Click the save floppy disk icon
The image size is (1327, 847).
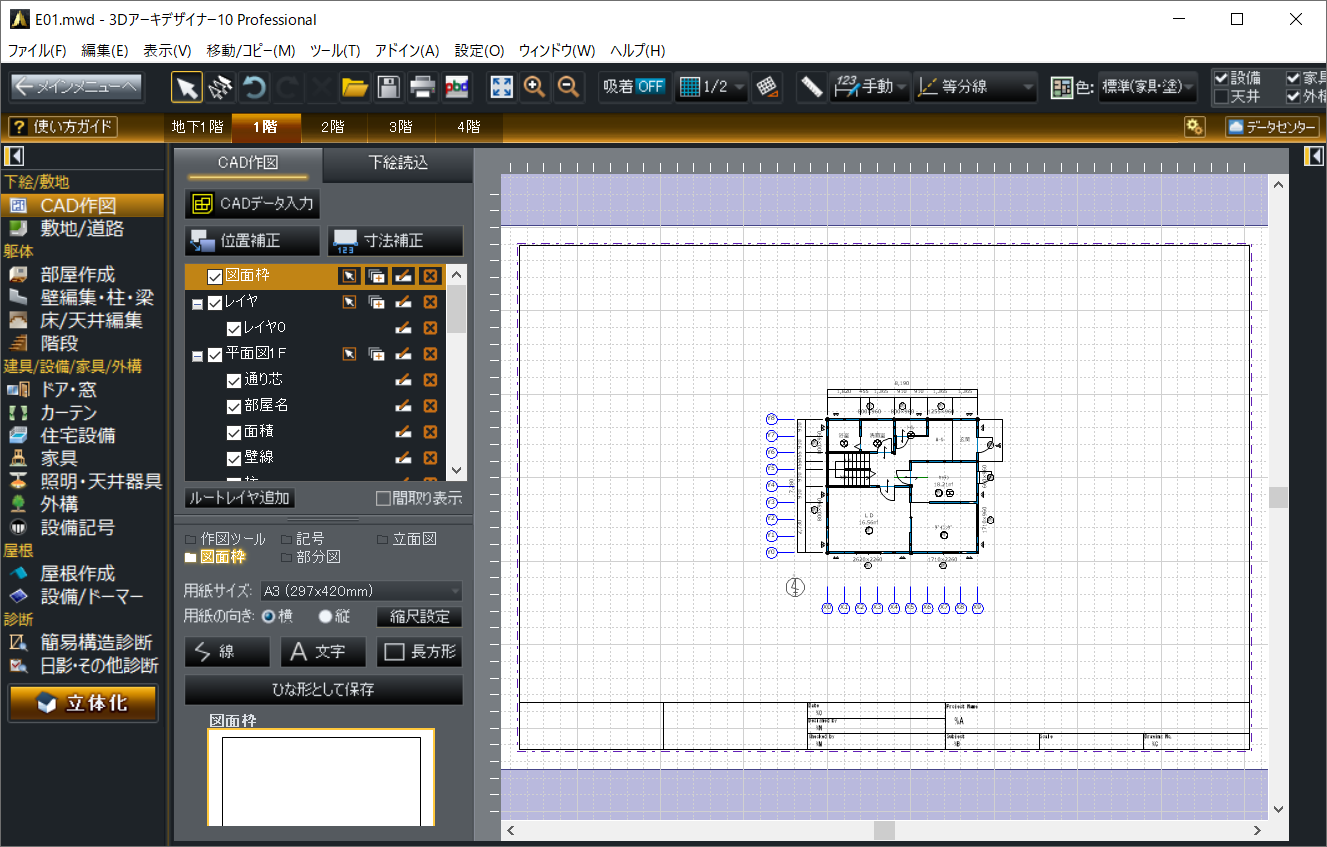point(388,87)
